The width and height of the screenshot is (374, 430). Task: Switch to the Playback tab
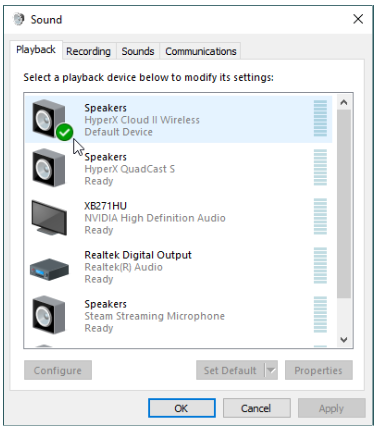click(x=36, y=50)
